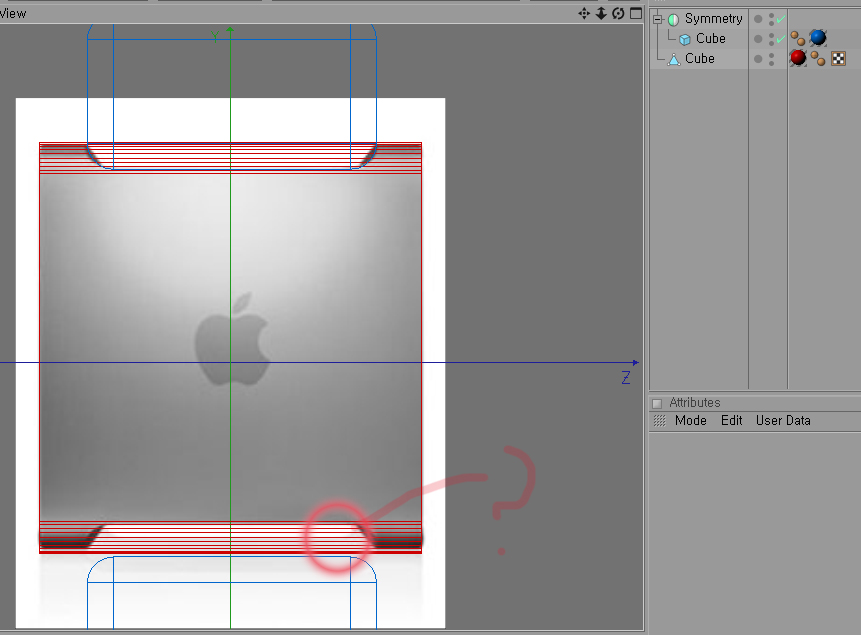
Task: Toggle the child Cube renderer visibility dot
Action: pos(771,43)
